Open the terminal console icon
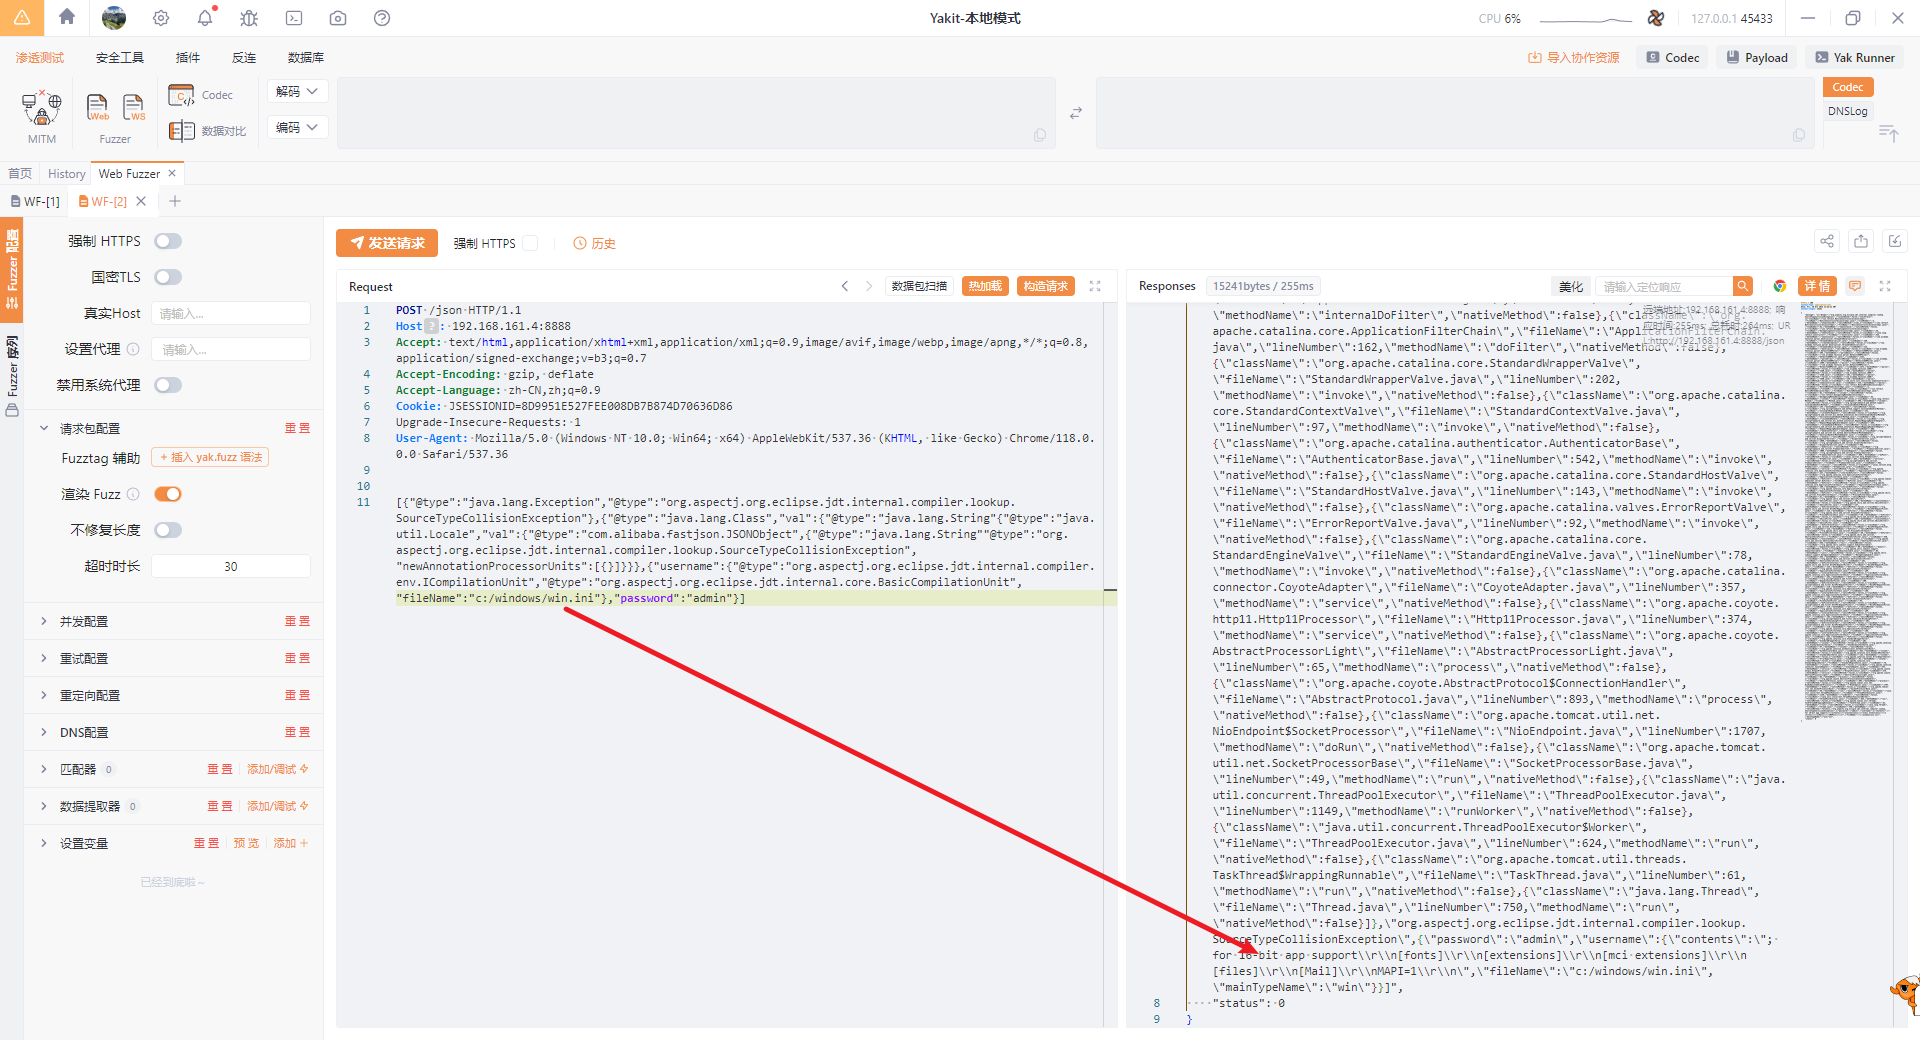1920x1040 pixels. pyautogui.click(x=294, y=18)
